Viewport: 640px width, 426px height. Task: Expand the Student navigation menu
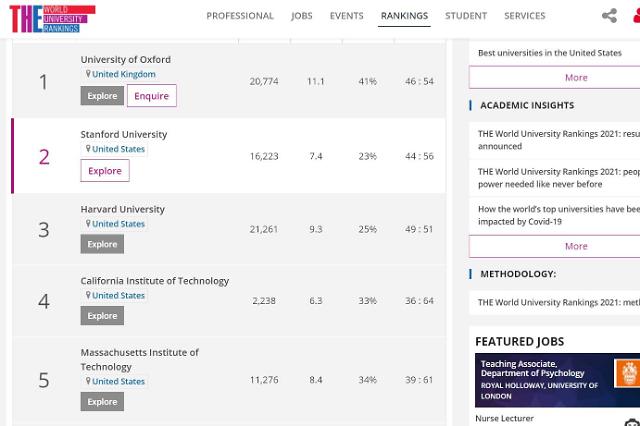tap(466, 16)
